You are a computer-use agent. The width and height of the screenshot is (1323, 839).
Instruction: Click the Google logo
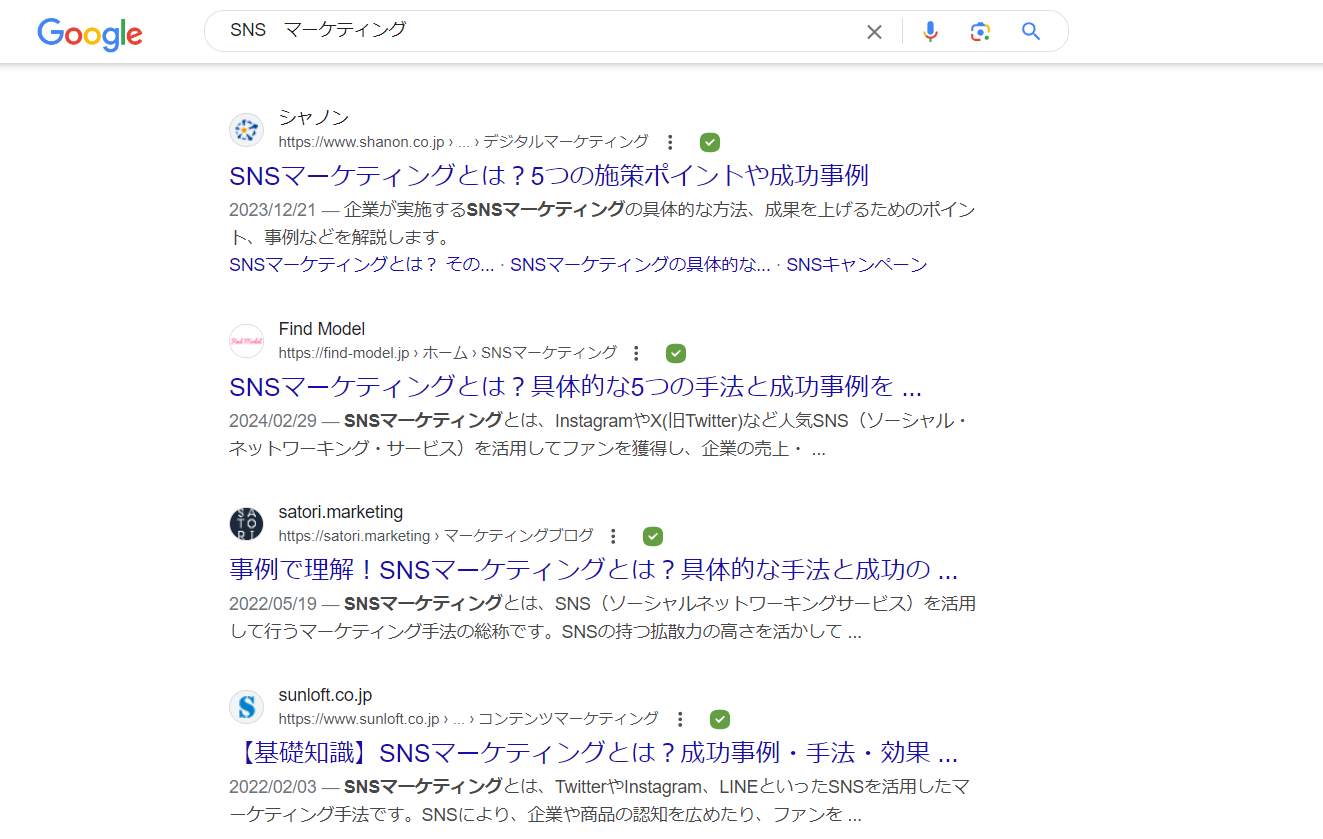pos(90,34)
